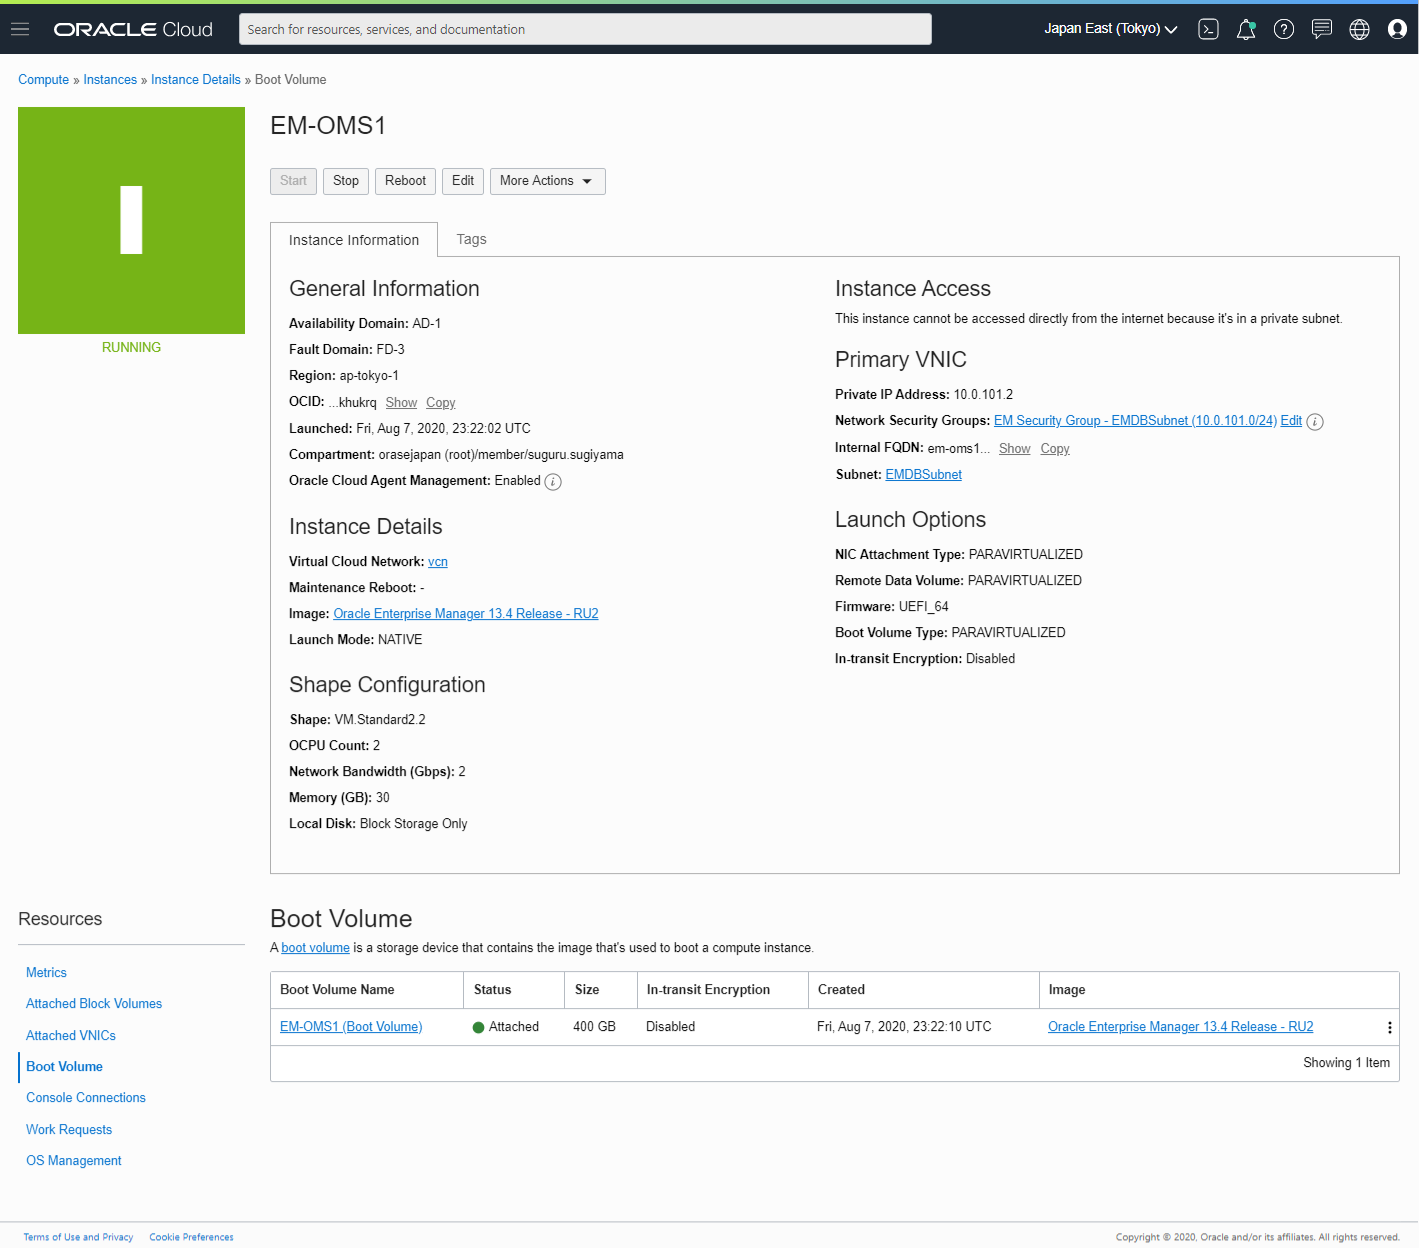
Task: Open the Cloud Shell terminal
Action: click(x=1207, y=29)
